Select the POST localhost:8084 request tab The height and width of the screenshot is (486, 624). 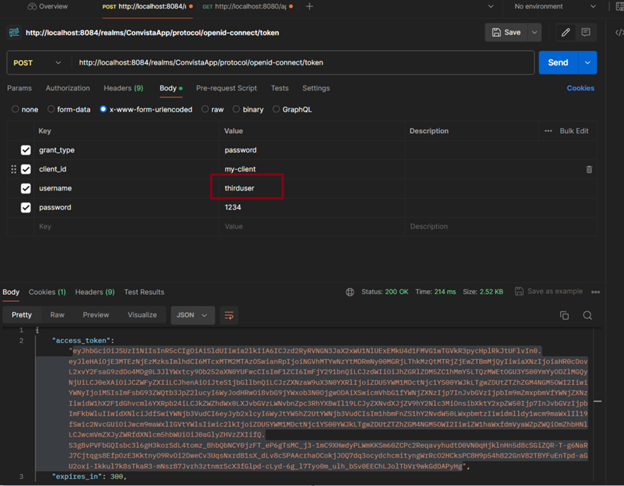(148, 6)
